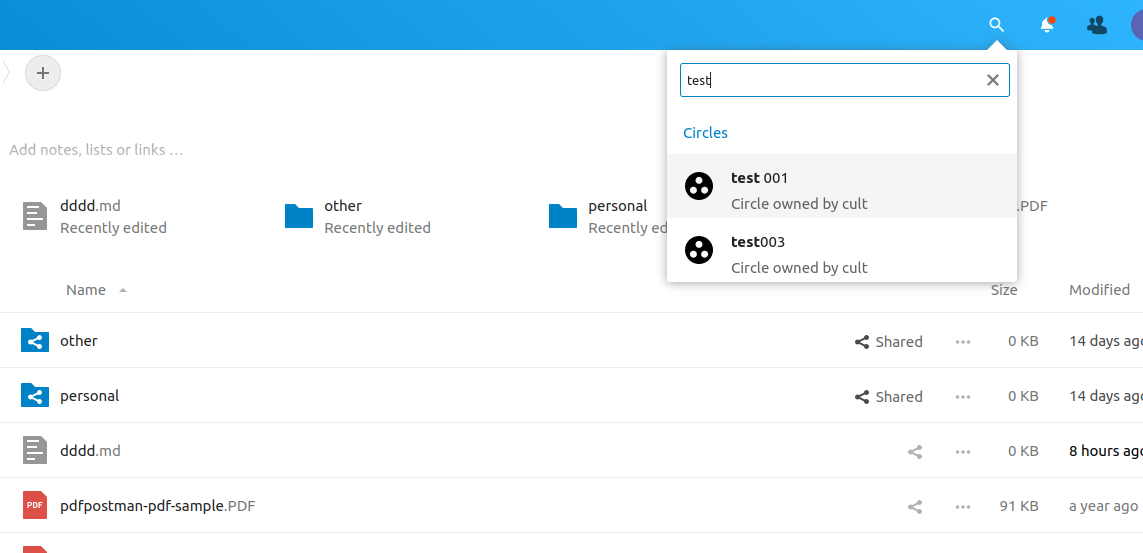The height and width of the screenshot is (553, 1143).
Task: Open the other folder in file list
Action: point(79,341)
